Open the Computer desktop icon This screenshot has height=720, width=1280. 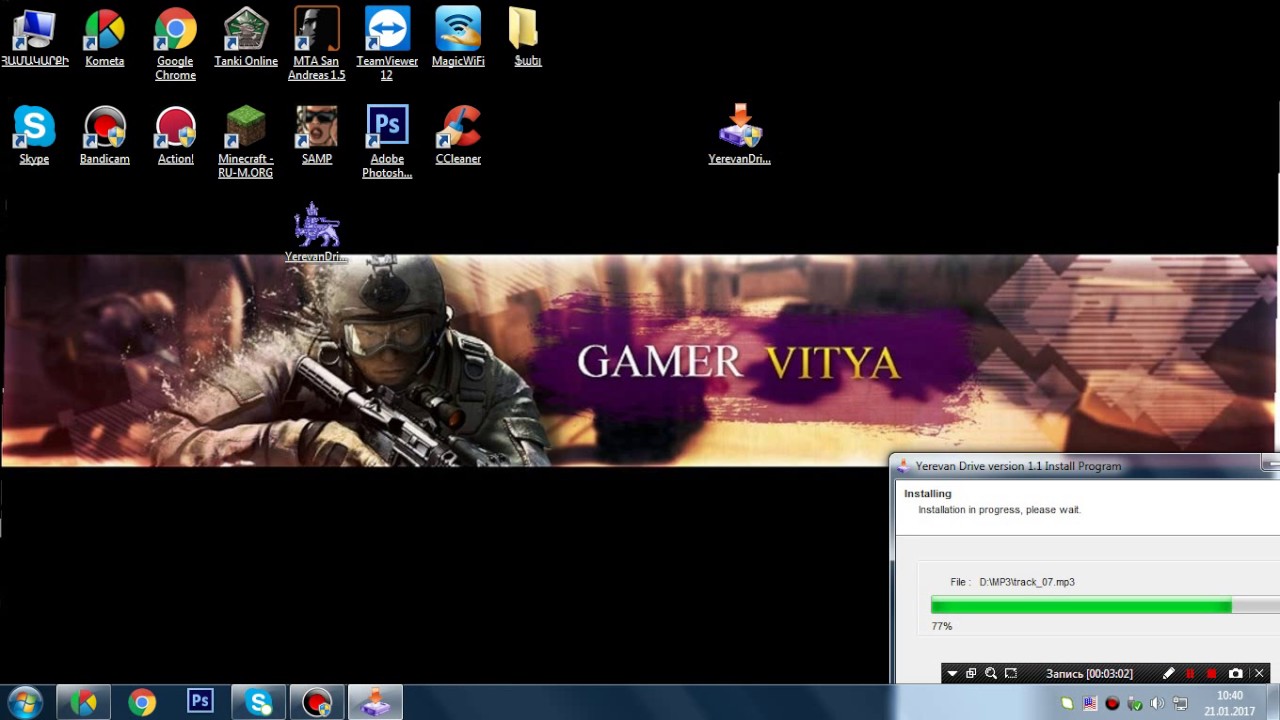click(34, 38)
